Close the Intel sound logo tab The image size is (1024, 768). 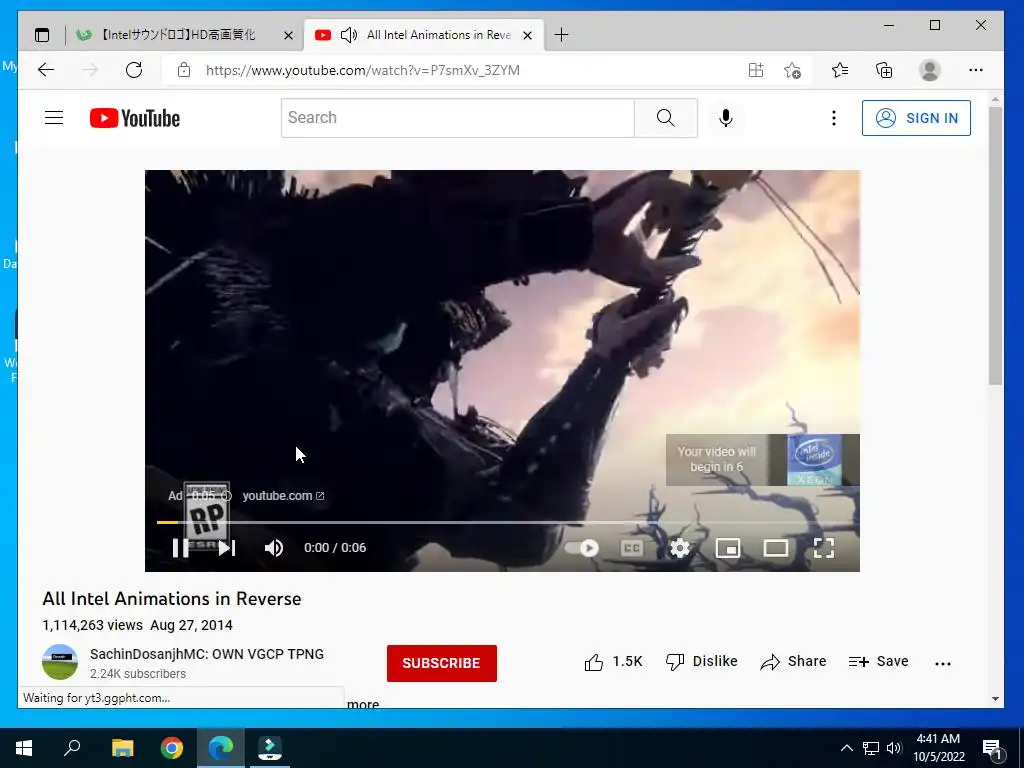[x=288, y=35]
